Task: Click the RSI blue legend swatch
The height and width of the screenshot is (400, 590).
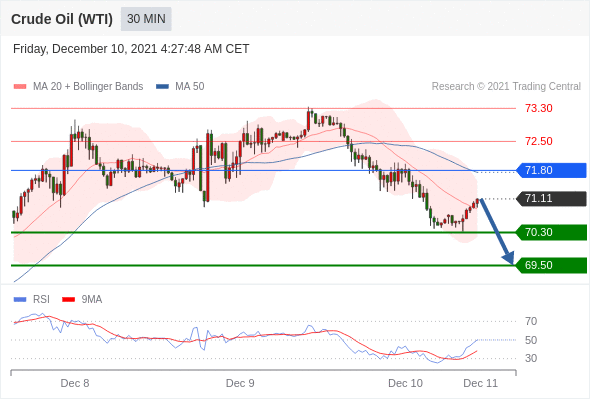Action: click(x=20, y=300)
